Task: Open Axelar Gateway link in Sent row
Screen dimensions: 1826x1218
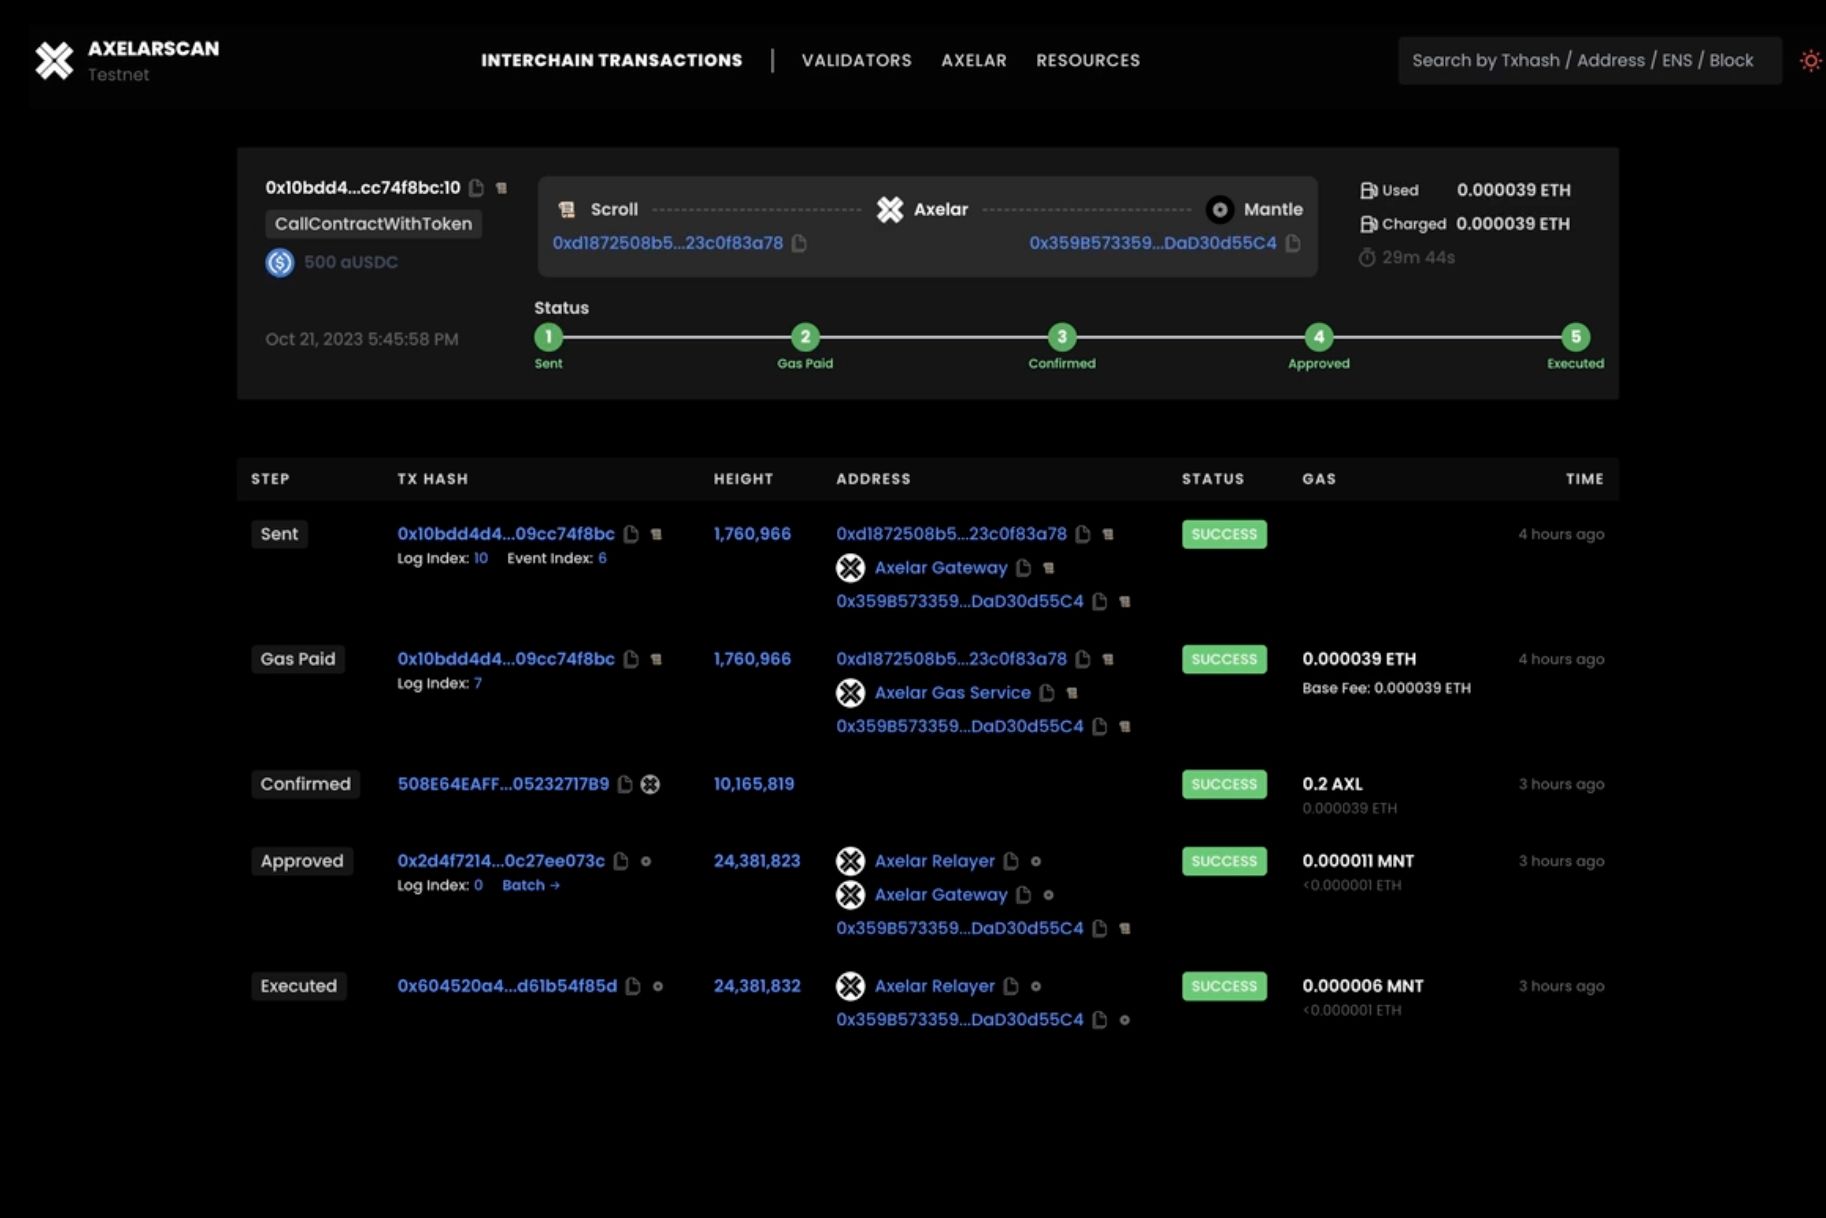Action: [941, 568]
